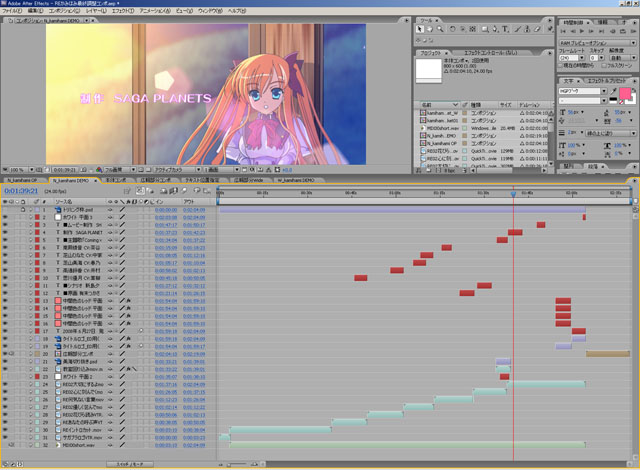Select the Hand tool
640x470 pixels.
(429, 29)
